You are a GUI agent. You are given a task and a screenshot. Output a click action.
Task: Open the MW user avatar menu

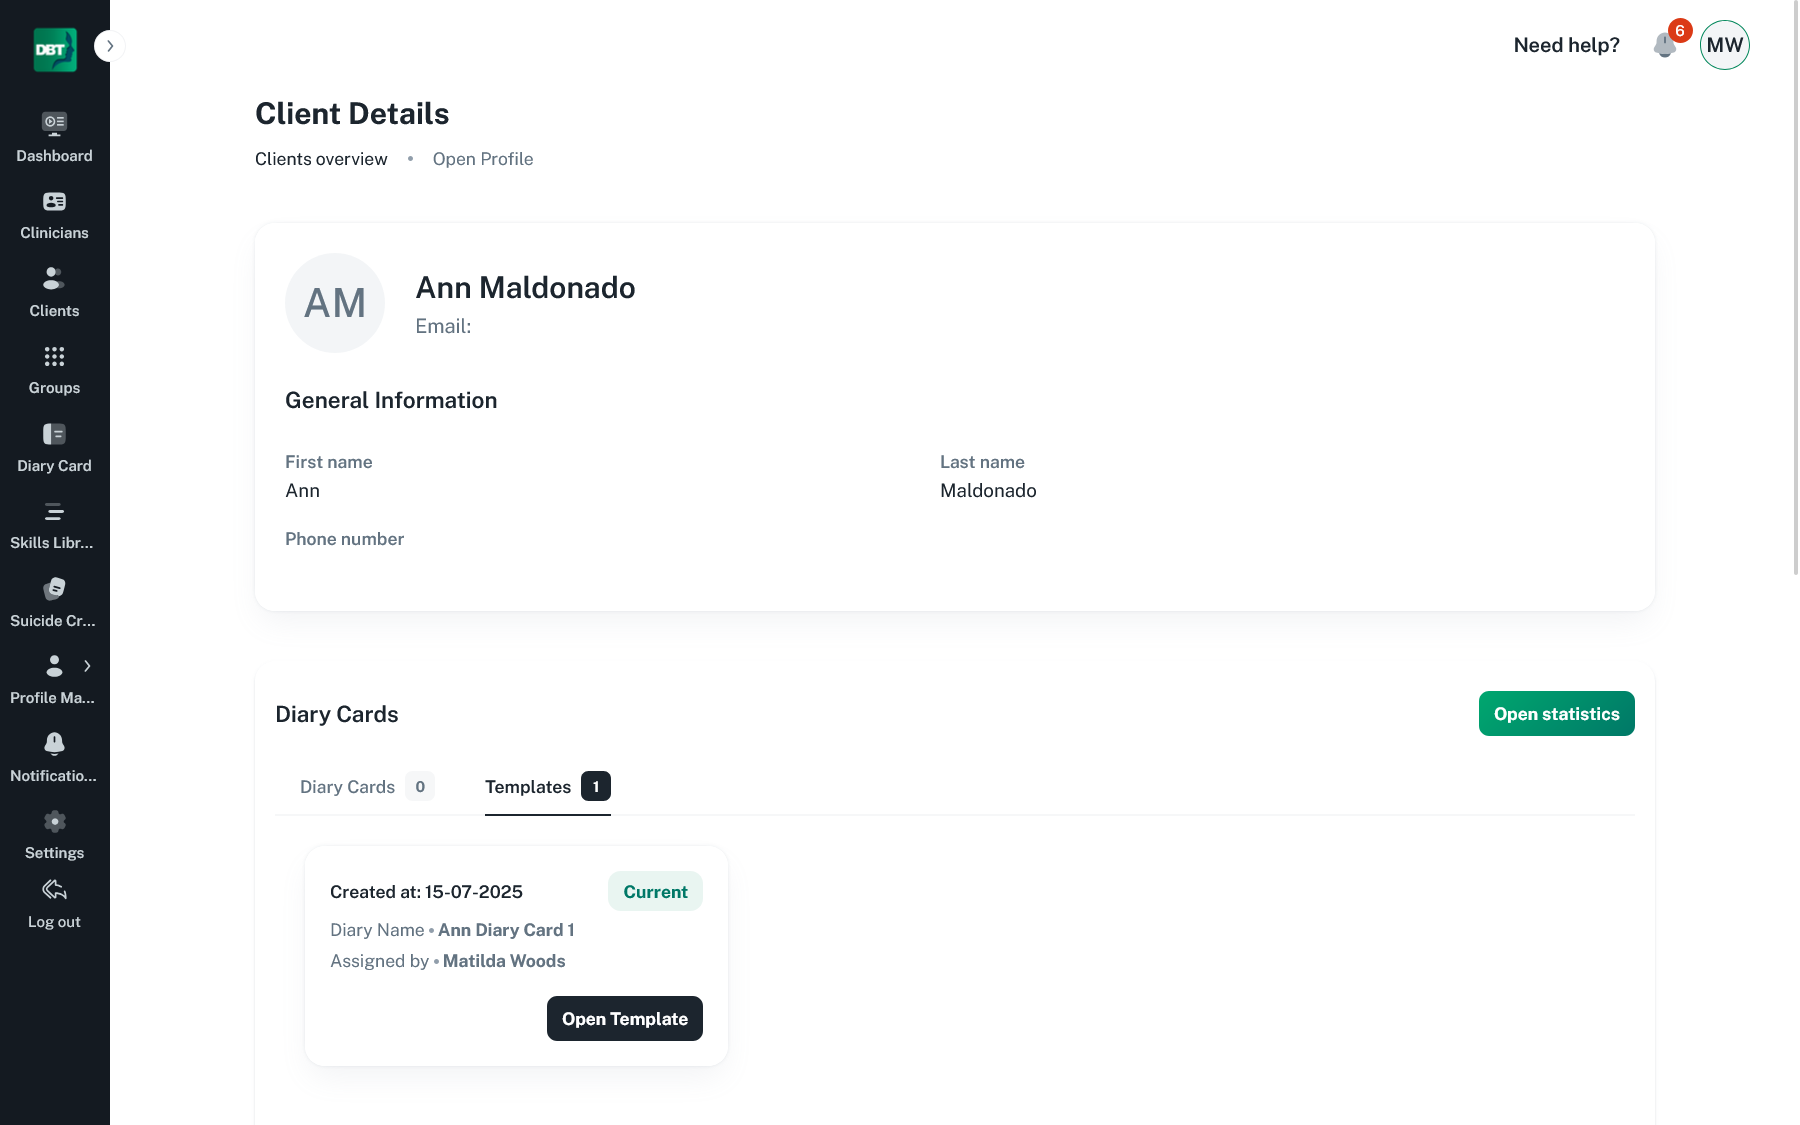(1725, 45)
